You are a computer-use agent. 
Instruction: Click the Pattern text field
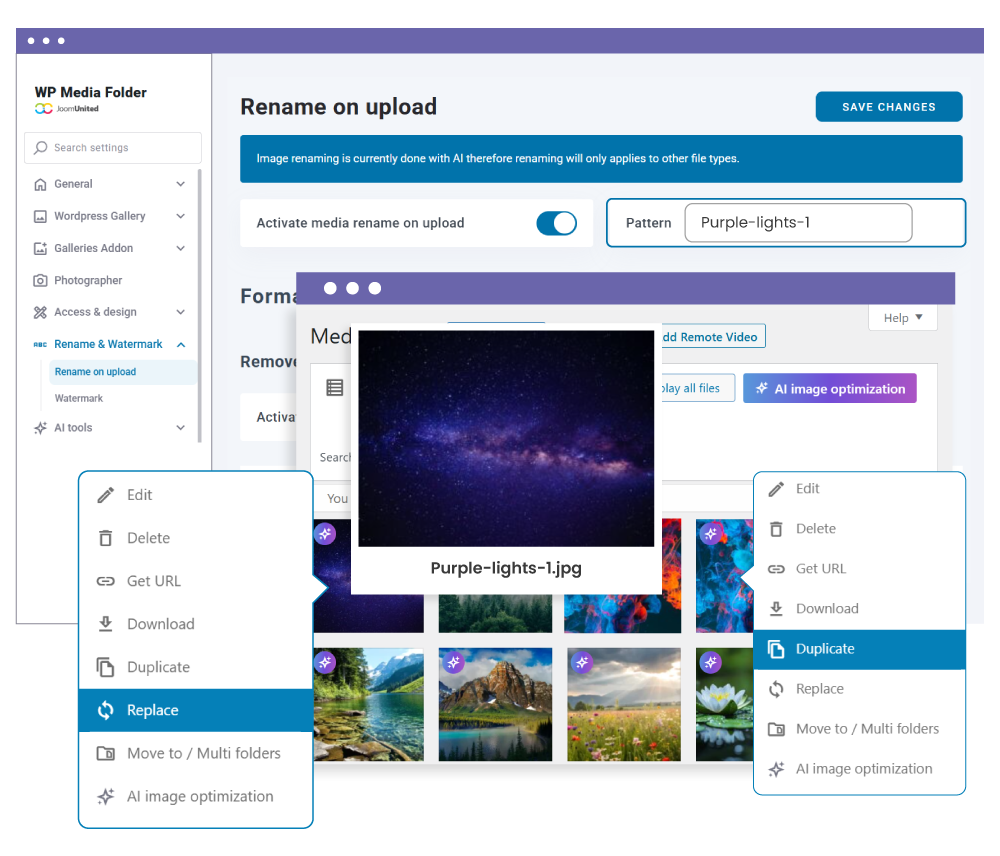797,223
